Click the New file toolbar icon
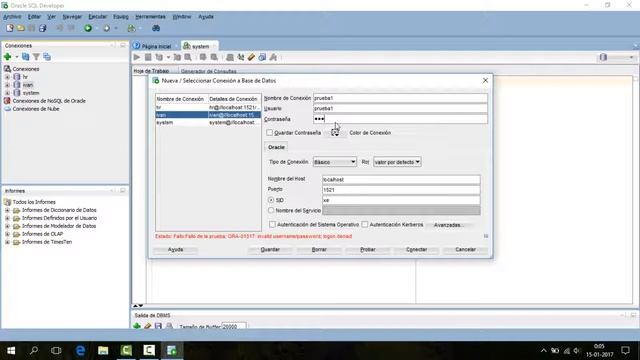Screen dimensions: 640x360 [9, 28]
